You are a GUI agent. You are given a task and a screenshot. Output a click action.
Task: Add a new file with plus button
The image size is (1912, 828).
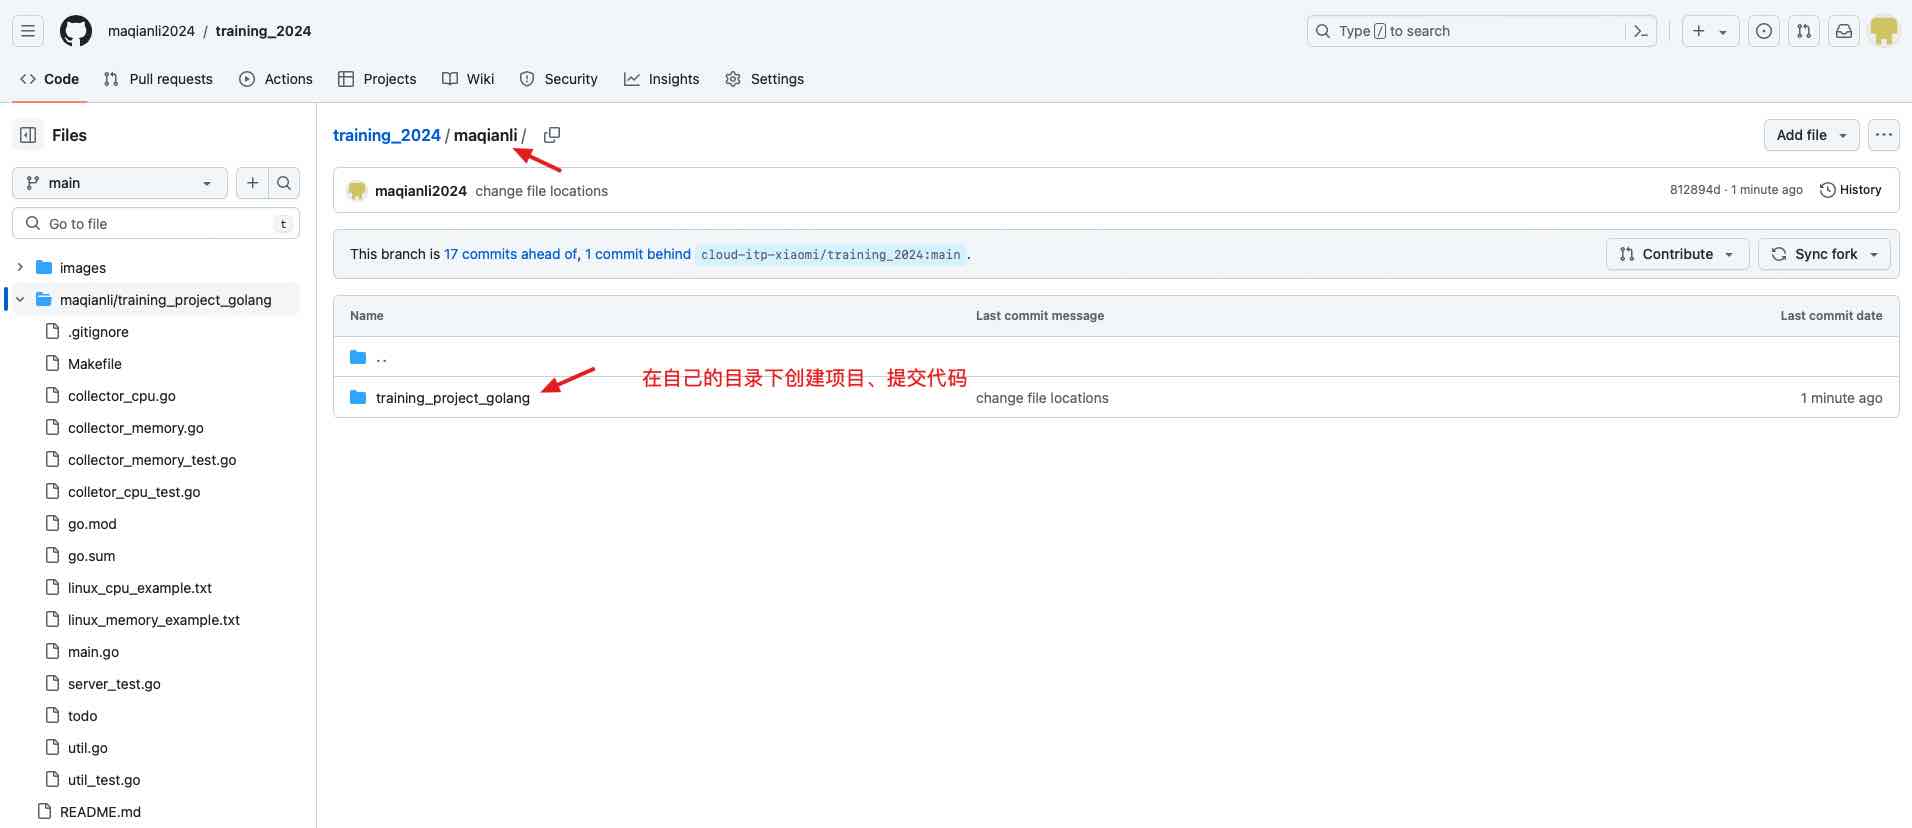tap(252, 183)
